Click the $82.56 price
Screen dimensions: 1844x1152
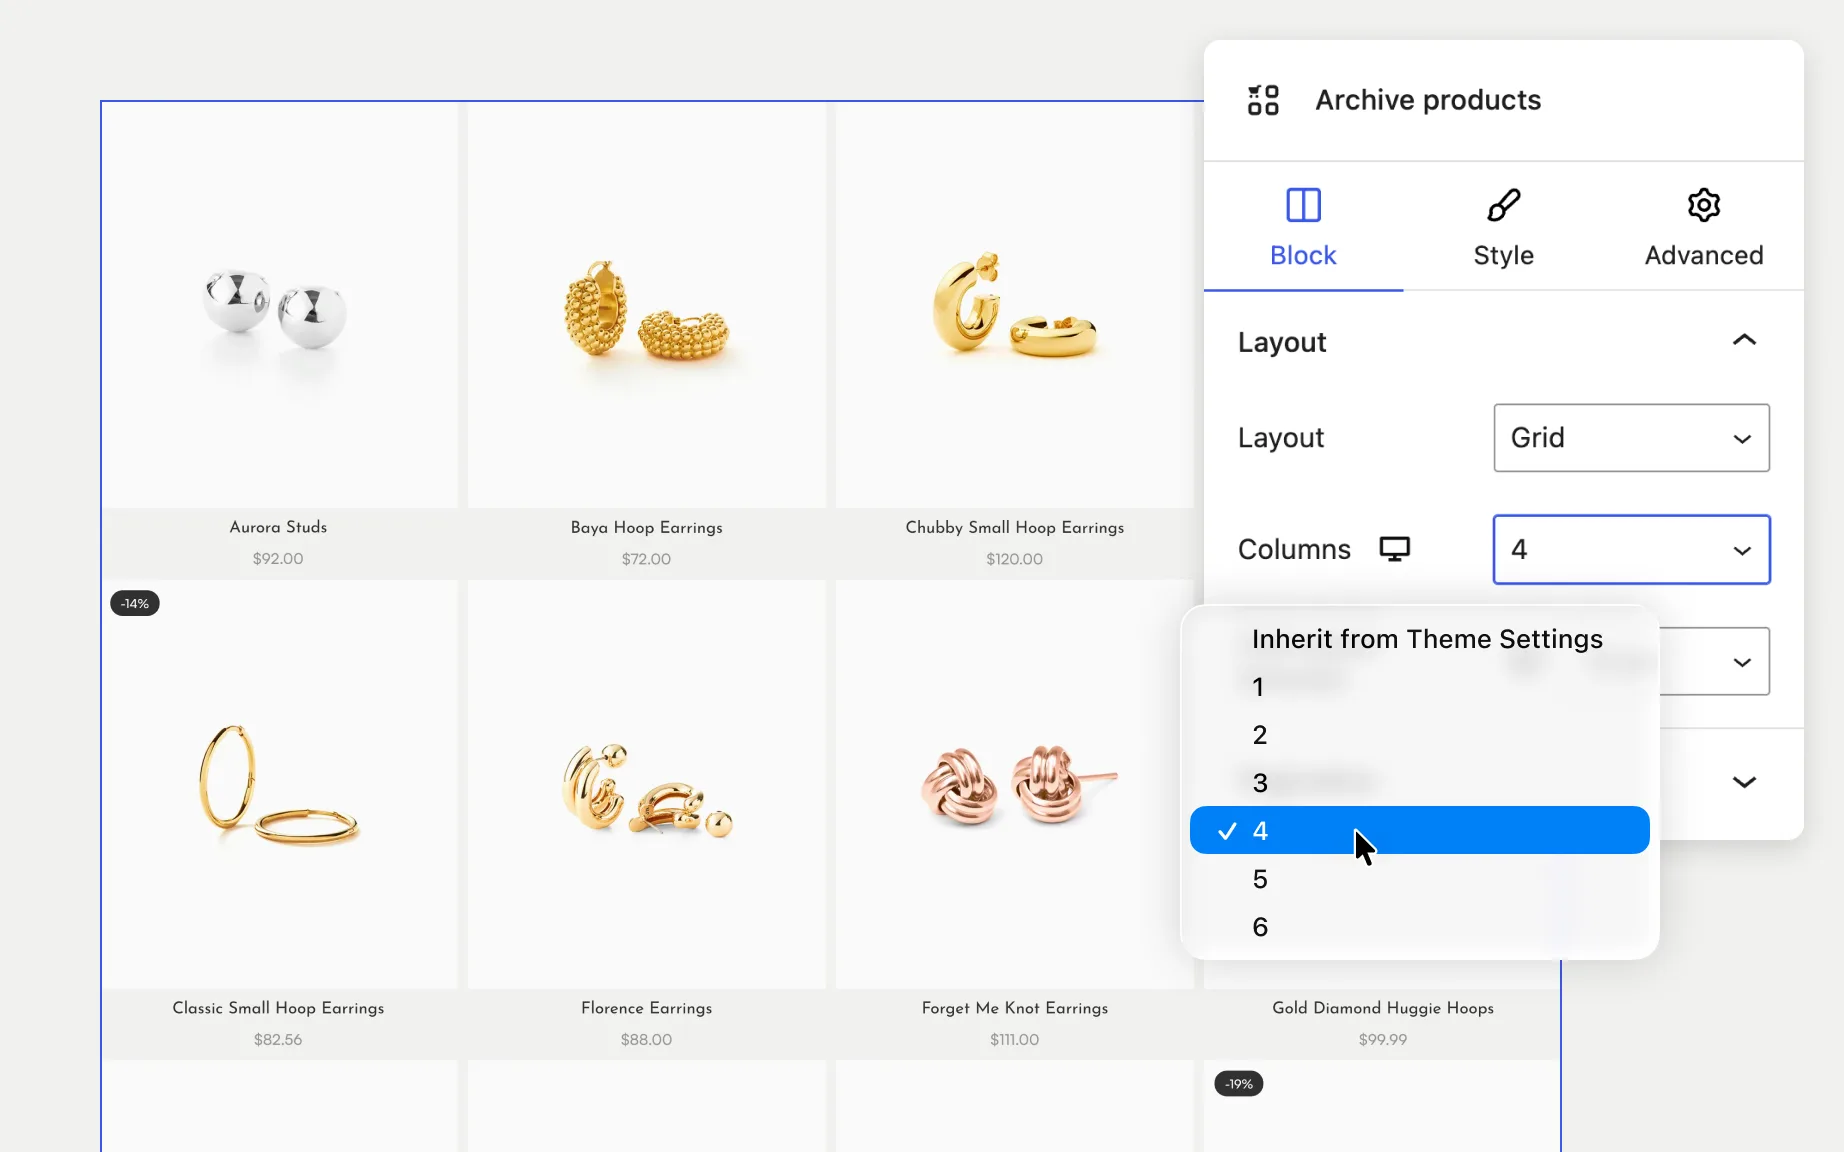coord(278,1040)
